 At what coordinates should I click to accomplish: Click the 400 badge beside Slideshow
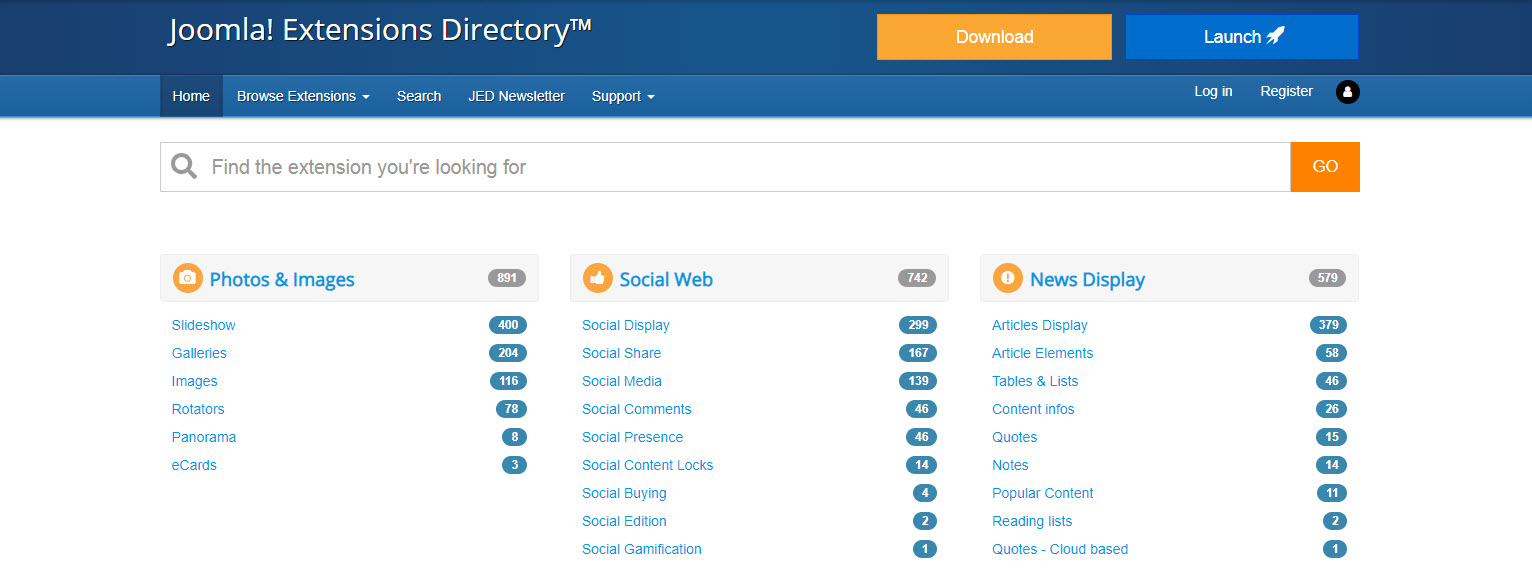[x=508, y=325]
